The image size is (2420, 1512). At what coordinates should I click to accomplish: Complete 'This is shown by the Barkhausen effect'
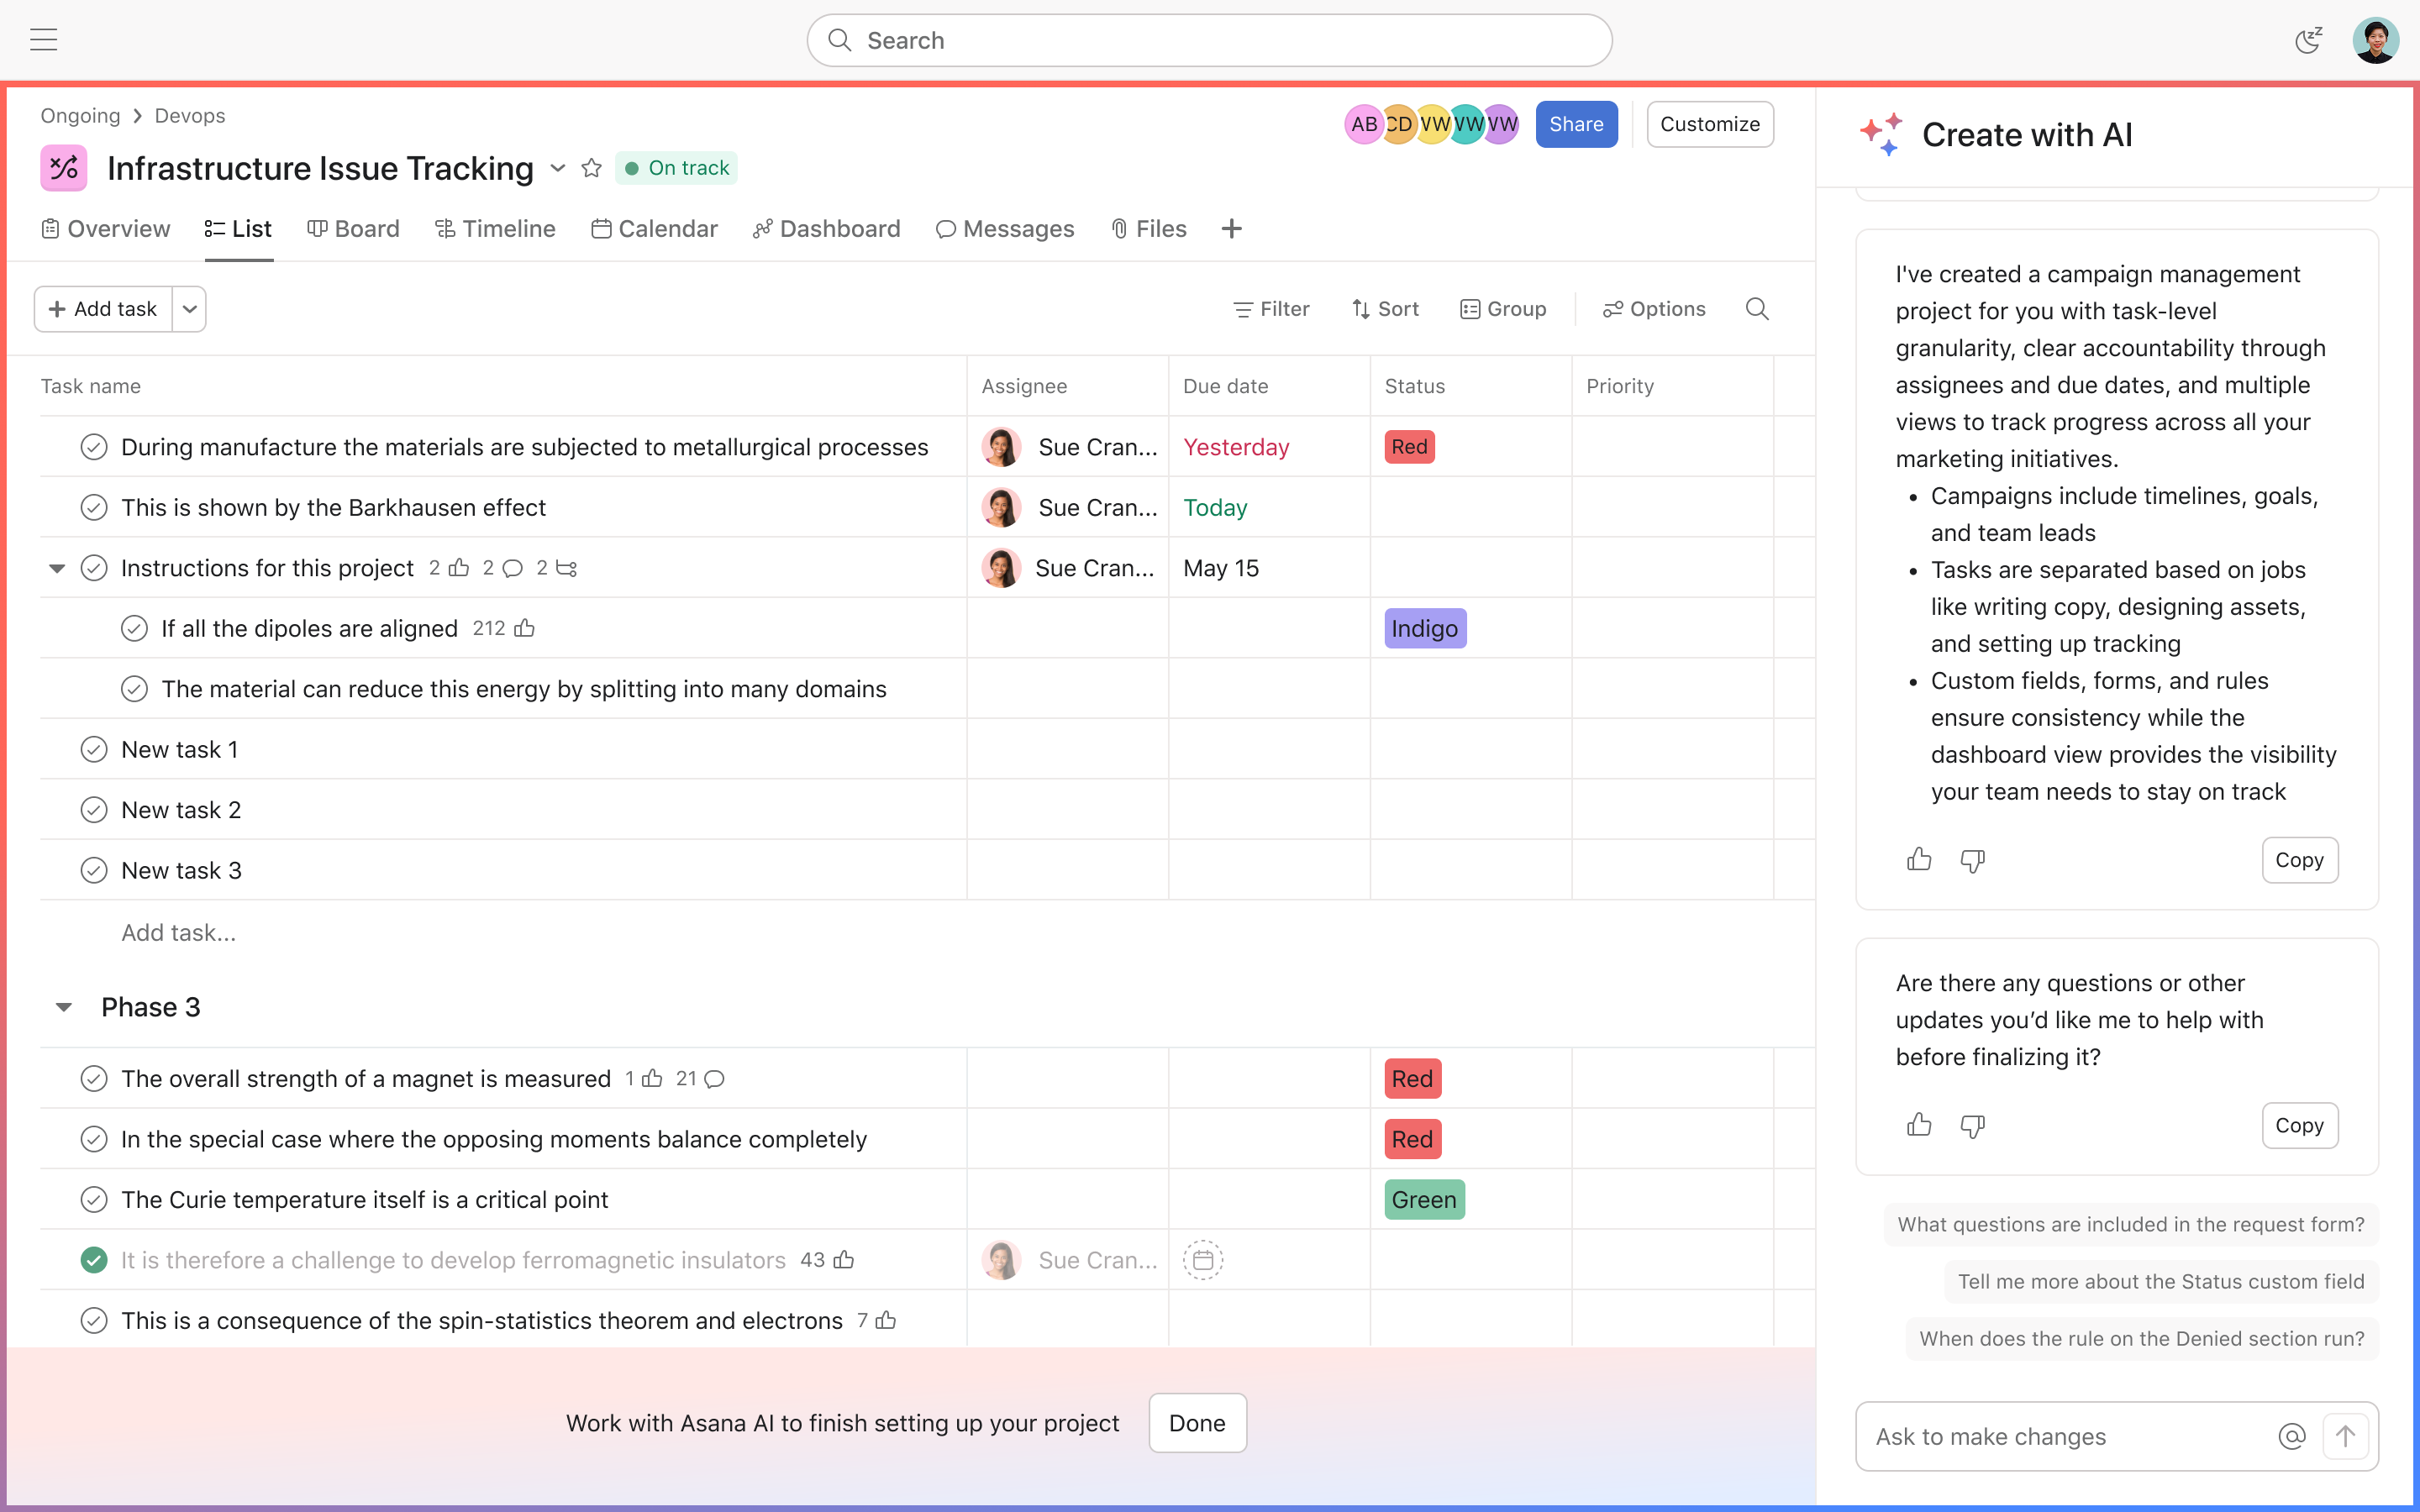tap(94, 508)
